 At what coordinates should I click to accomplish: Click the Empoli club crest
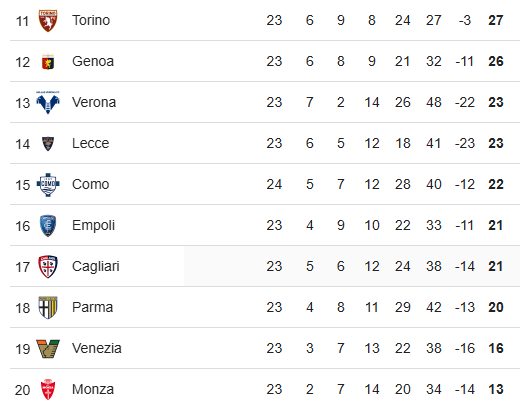[x=48, y=226]
